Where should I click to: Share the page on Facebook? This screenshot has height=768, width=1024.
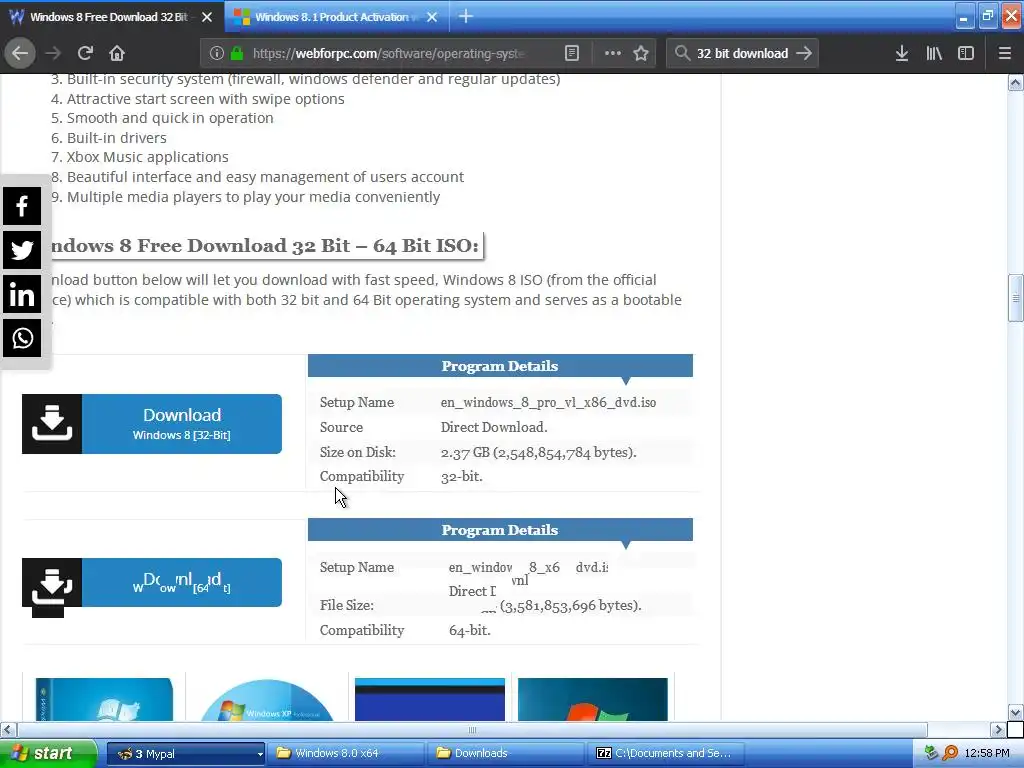pyautogui.click(x=22, y=206)
